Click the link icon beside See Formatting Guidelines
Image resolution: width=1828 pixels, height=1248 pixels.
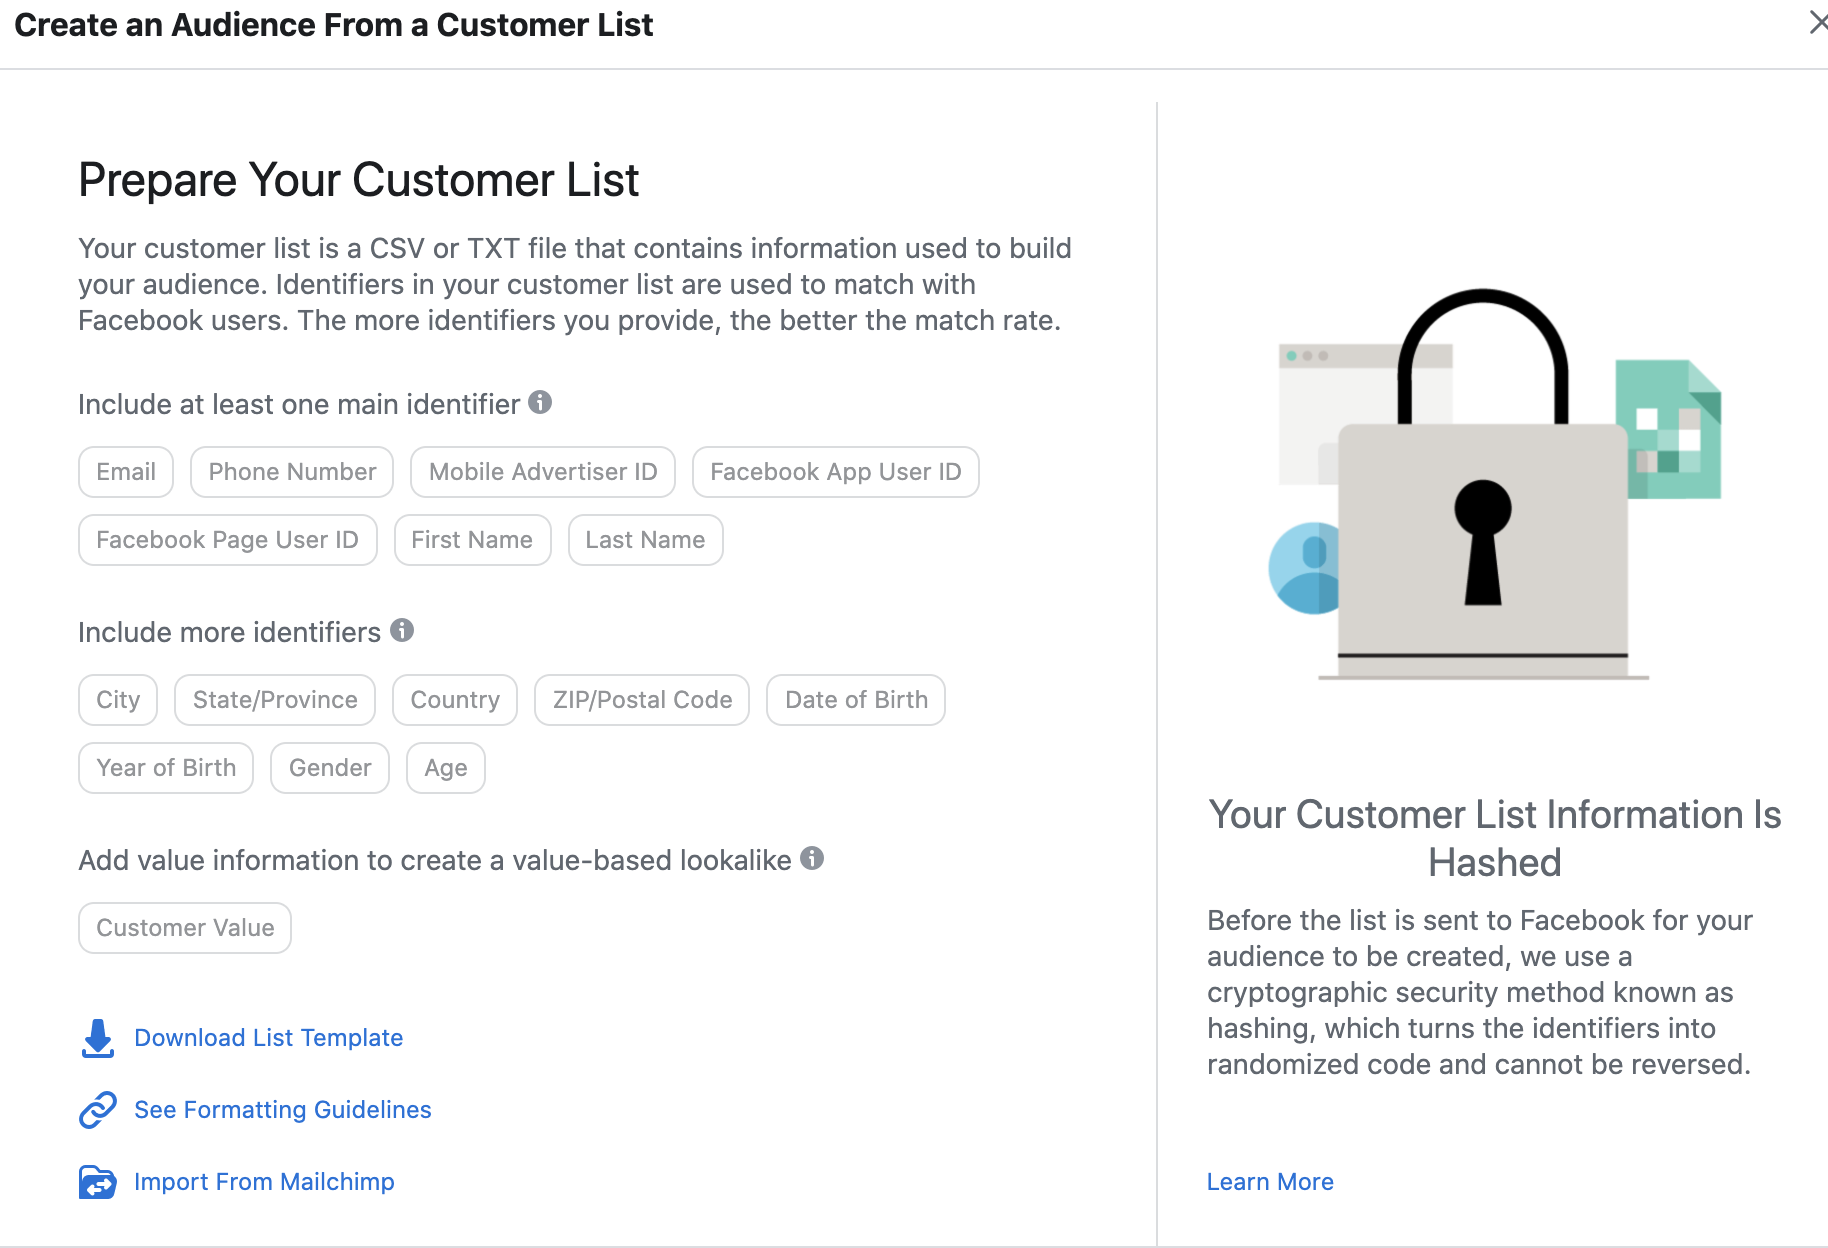(97, 1110)
